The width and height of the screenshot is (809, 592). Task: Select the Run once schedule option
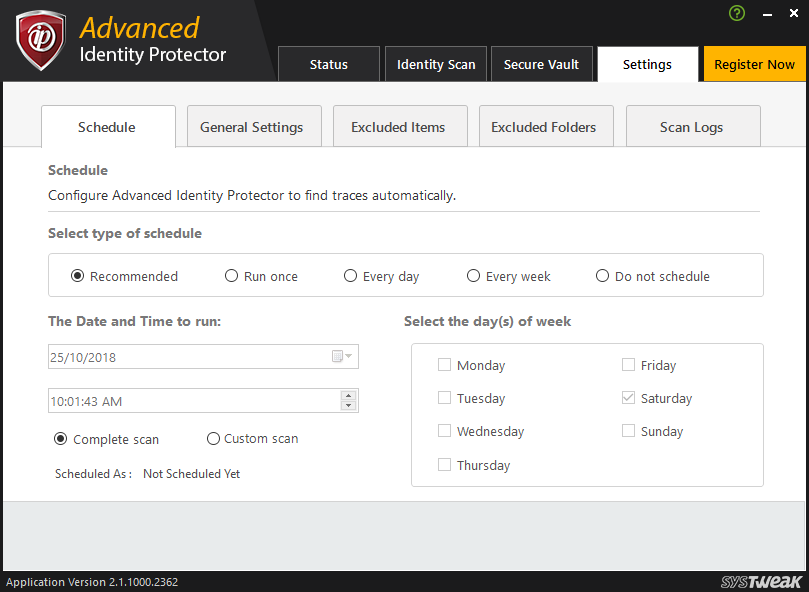(x=231, y=276)
